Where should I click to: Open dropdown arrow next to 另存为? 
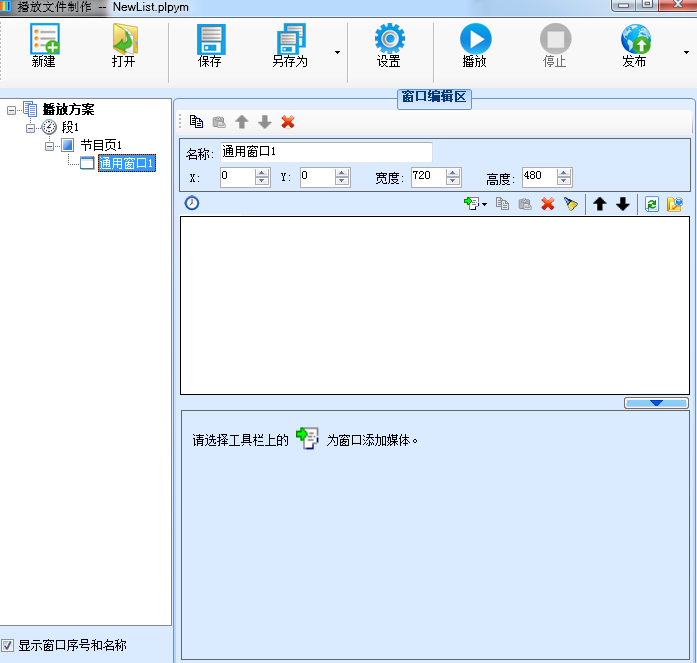point(337,52)
